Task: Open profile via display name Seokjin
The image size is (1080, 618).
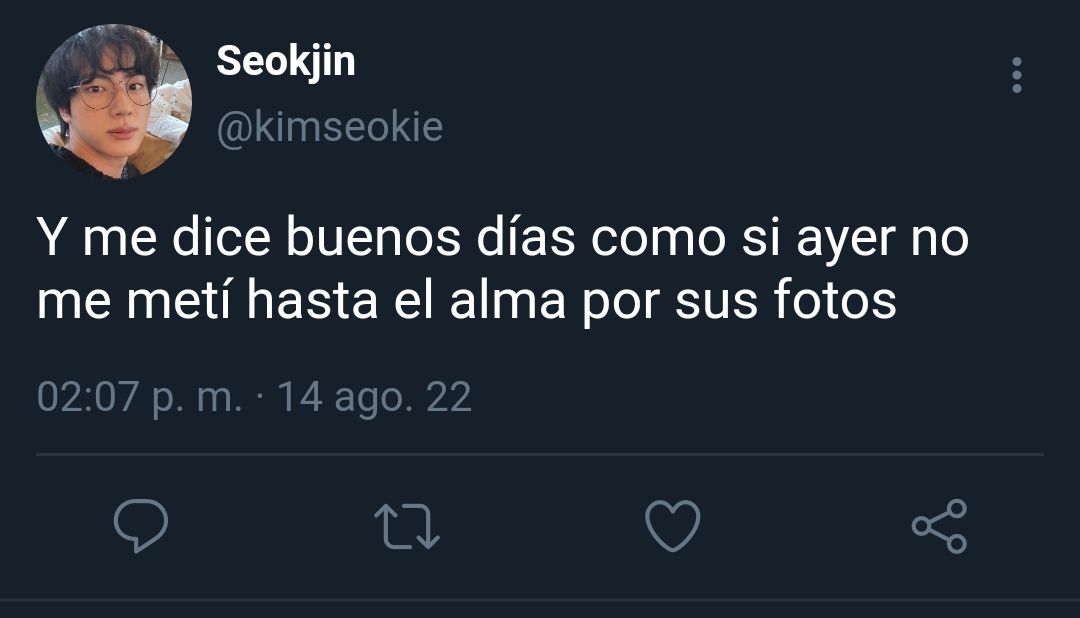Action: coord(286,62)
